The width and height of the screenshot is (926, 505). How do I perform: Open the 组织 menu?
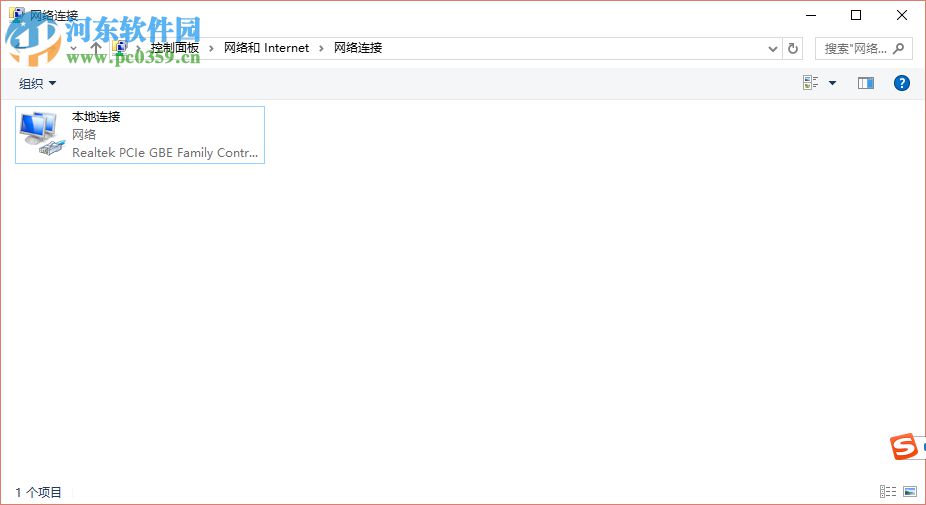[37, 84]
